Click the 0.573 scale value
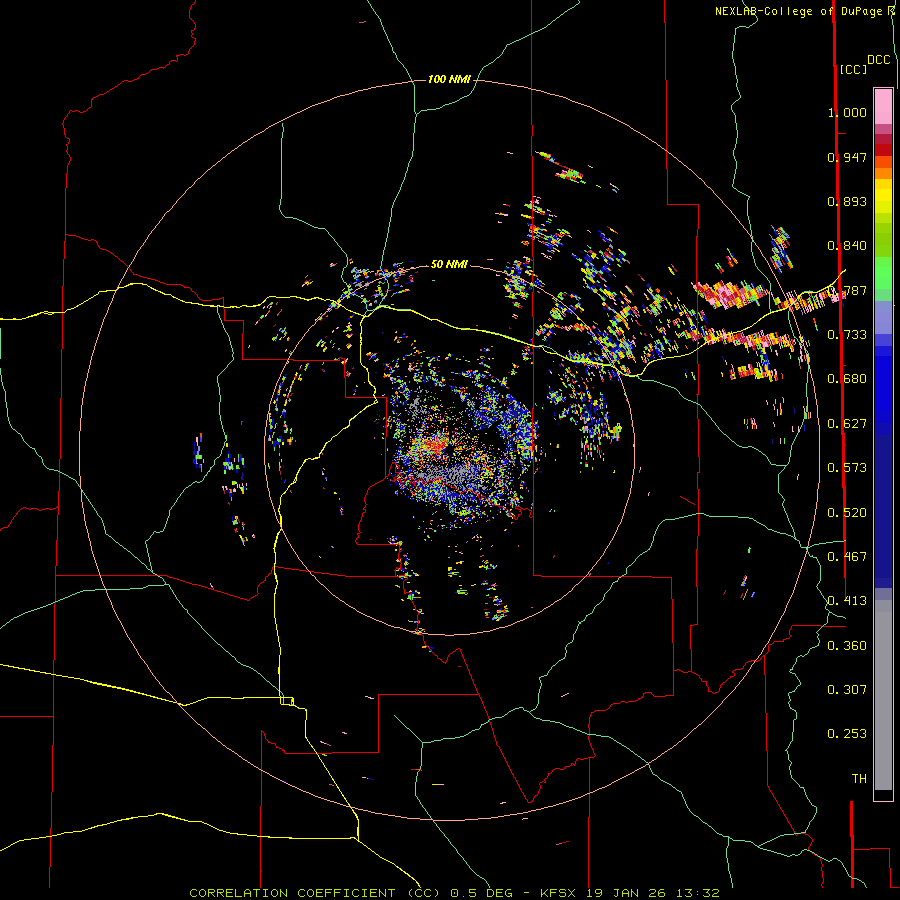The height and width of the screenshot is (900, 900). [x=847, y=468]
